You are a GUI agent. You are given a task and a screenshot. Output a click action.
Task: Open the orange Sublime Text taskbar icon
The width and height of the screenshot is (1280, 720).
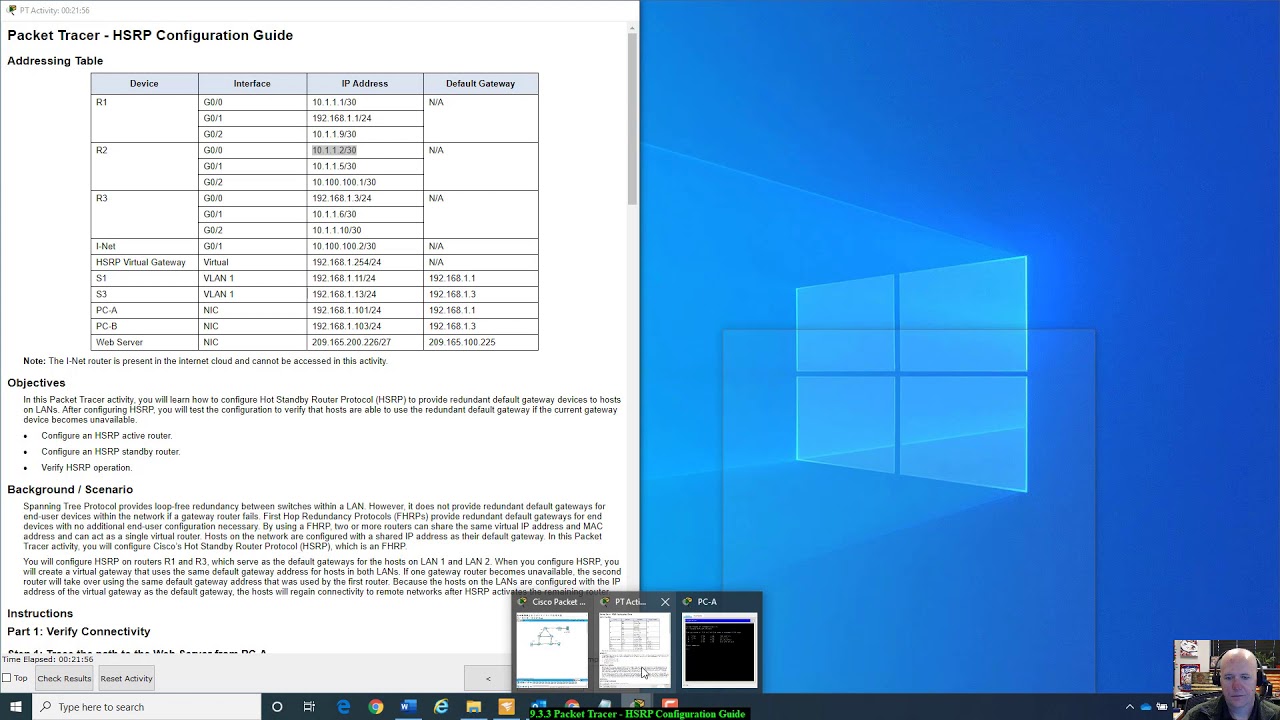point(506,707)
